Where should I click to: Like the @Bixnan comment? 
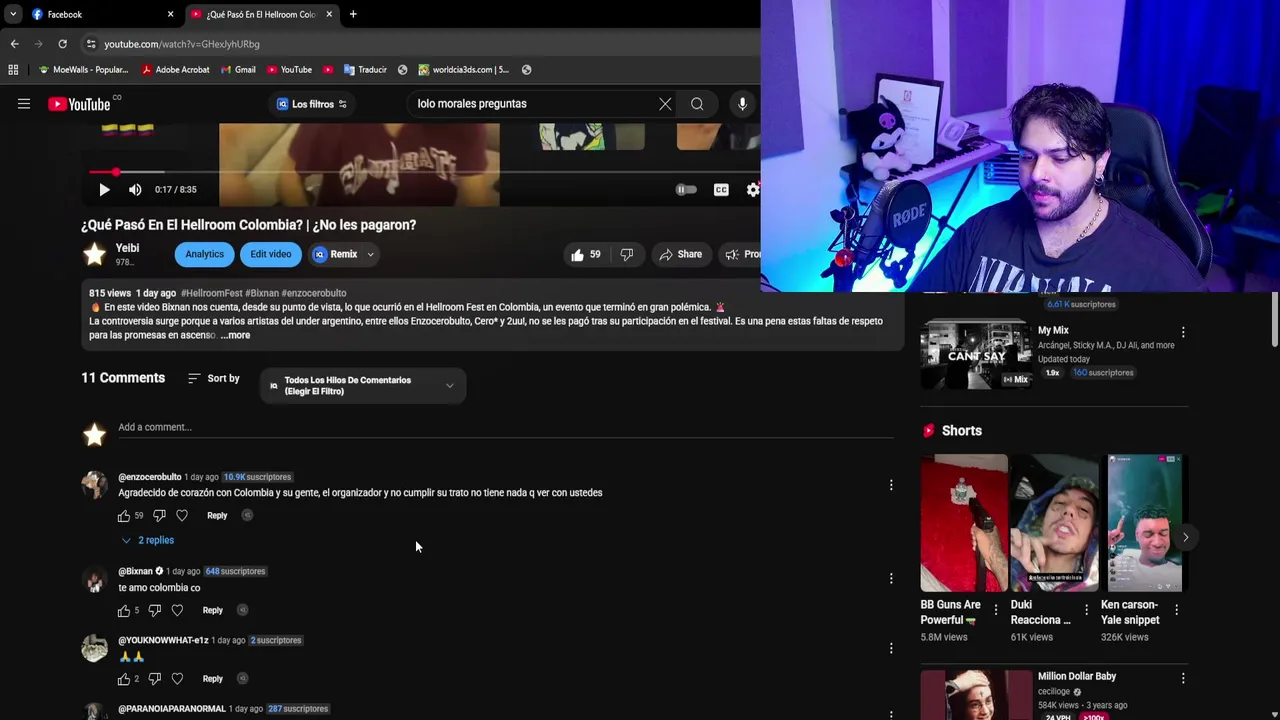point(124,610)
